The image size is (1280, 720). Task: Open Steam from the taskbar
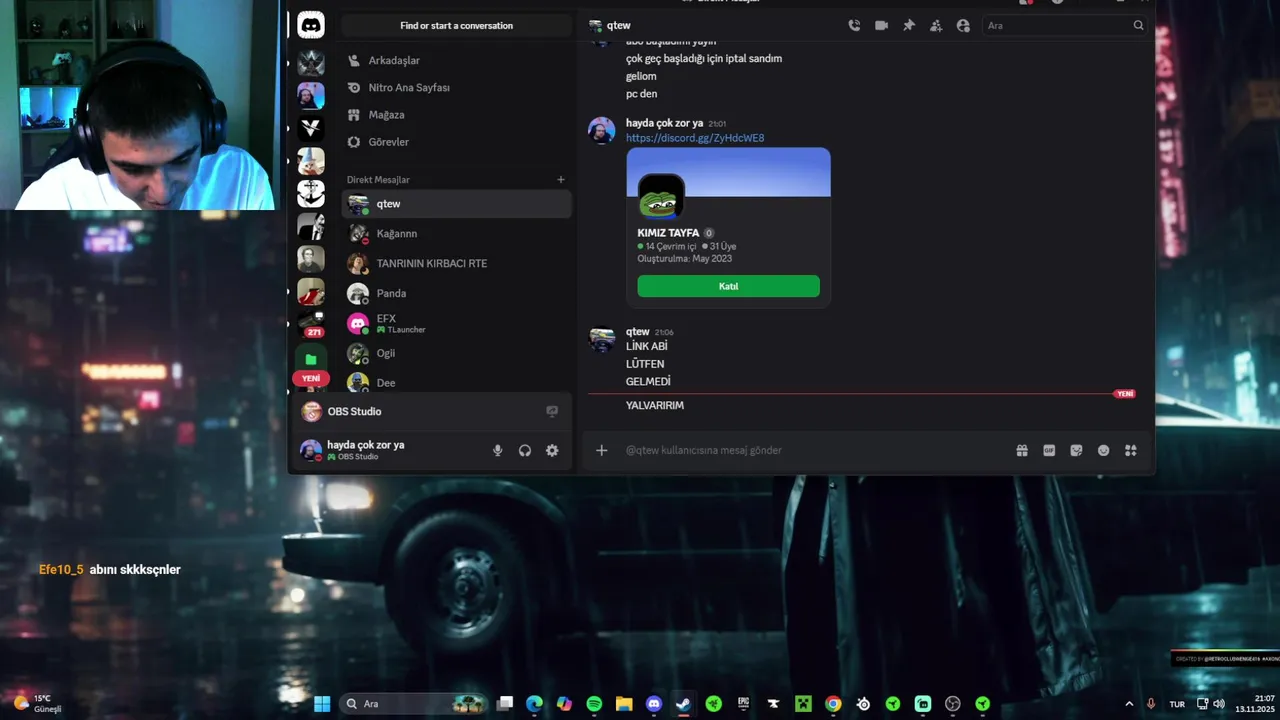click(x=683, y=704)
